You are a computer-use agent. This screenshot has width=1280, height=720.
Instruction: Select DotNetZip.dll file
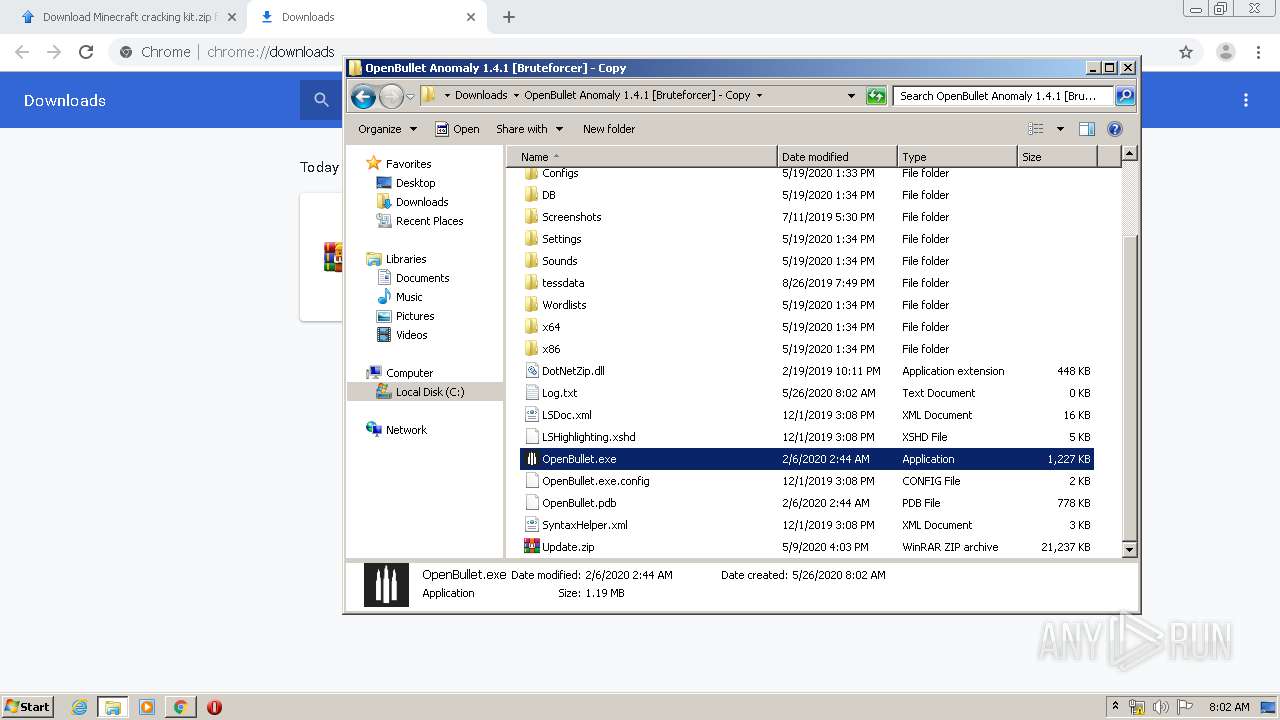[x=807, y=371]
